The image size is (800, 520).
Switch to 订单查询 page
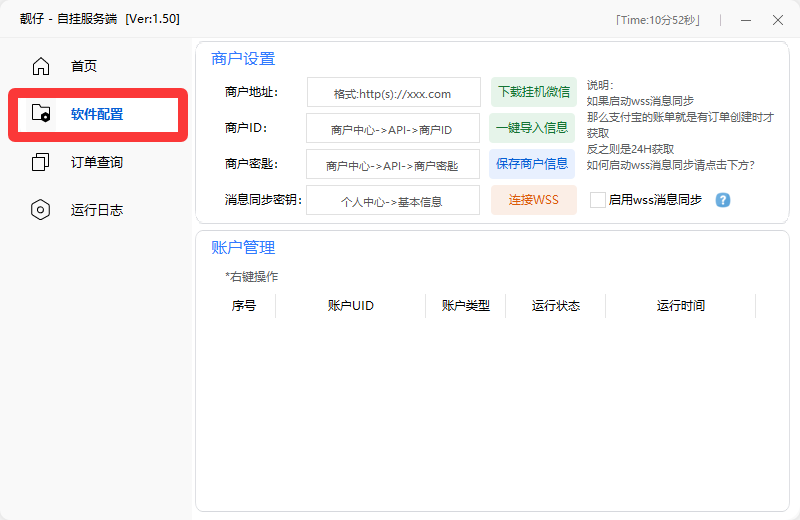pyautogui.click(x=96, y=162)
